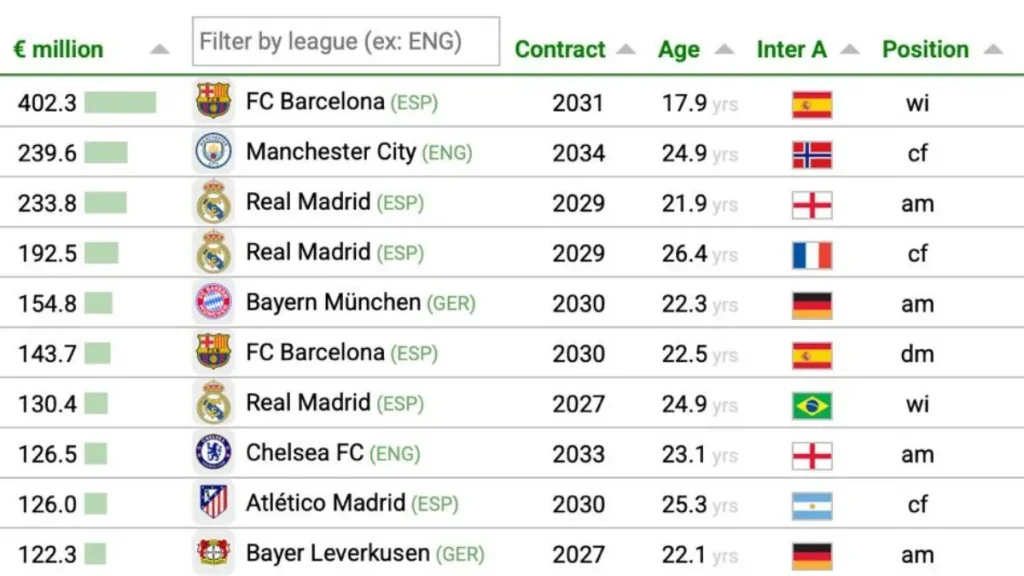Click the Bayer Leverkusen club logo
This screenshot has width=1024, height=576.
click(x=214, y=552)
